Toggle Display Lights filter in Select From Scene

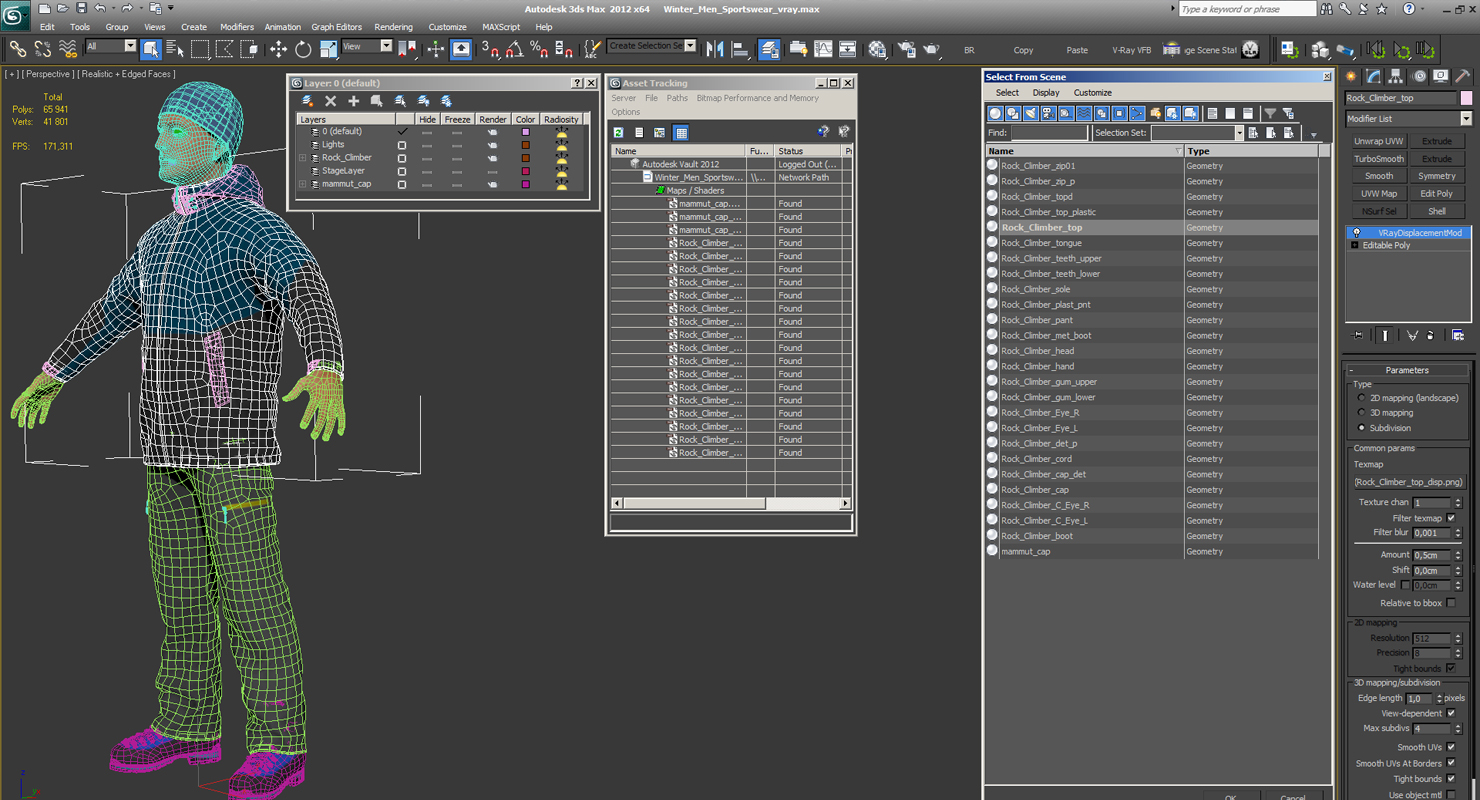1030,113
